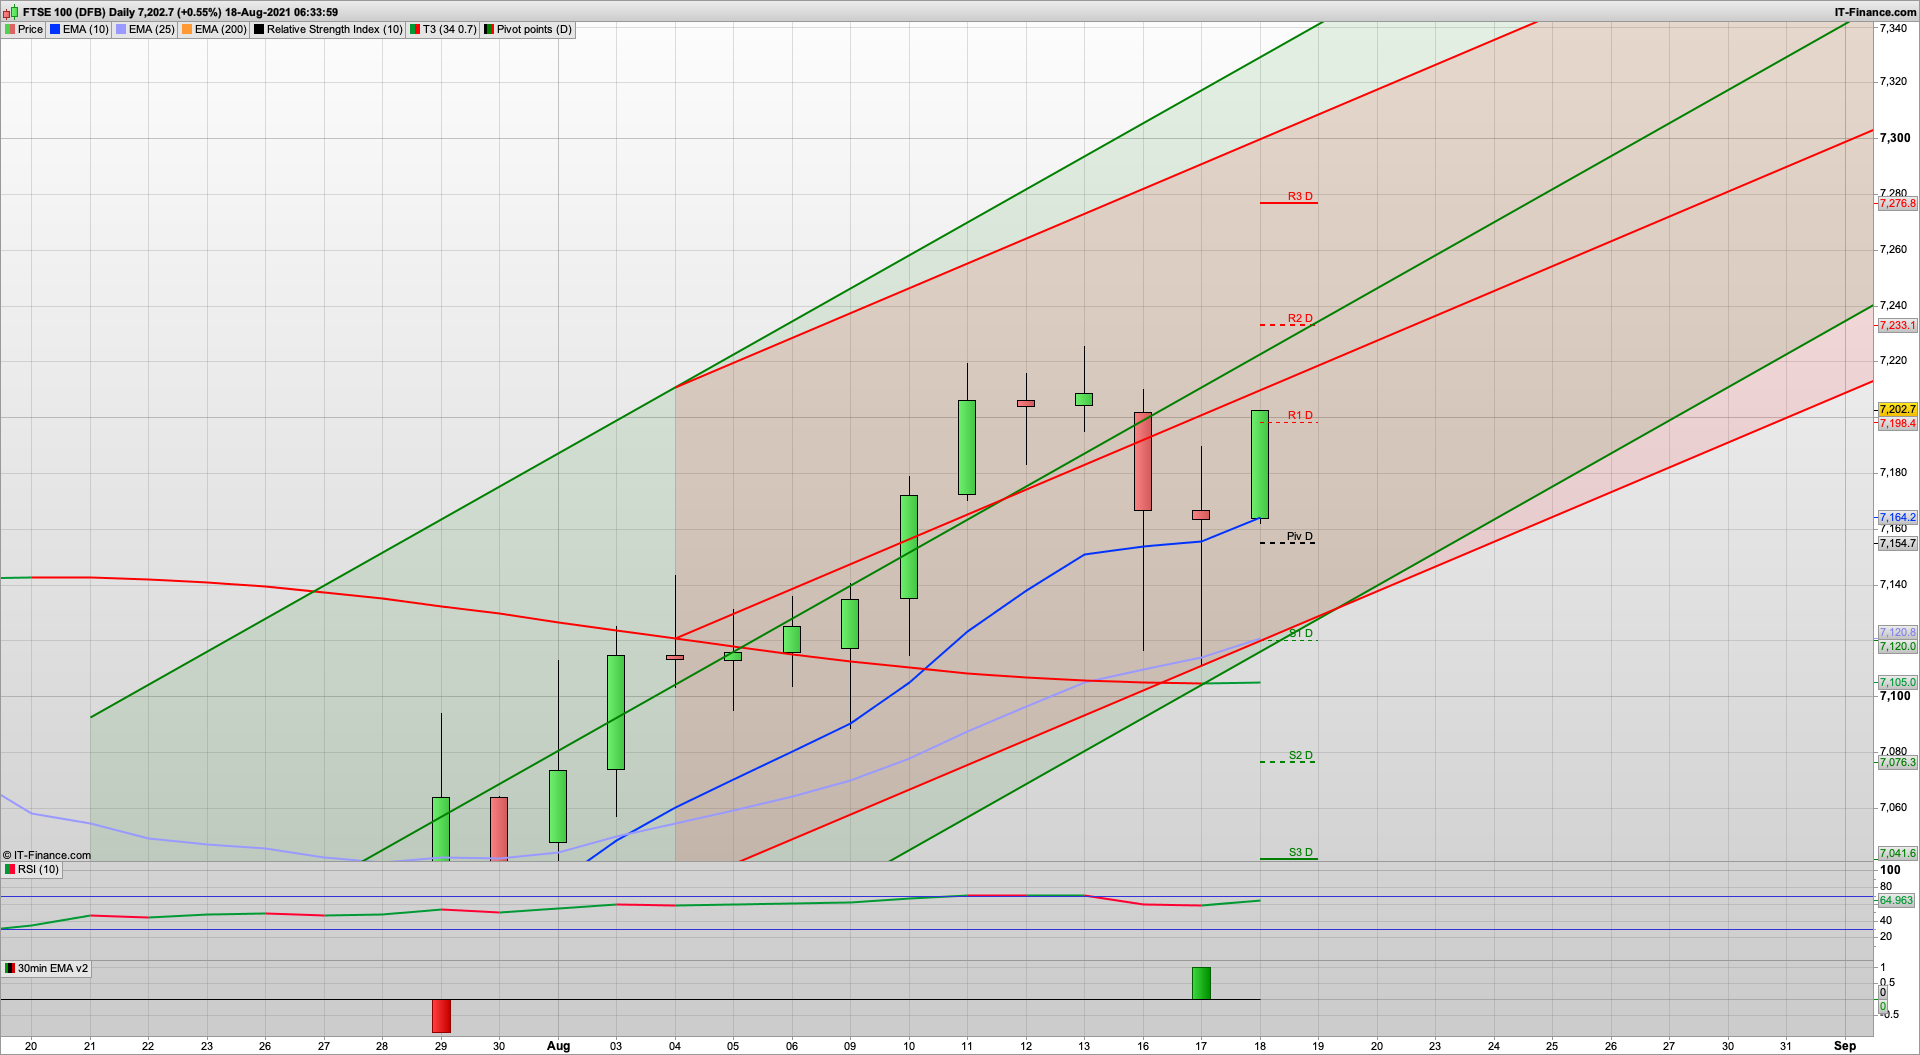Image resolution: width=1920 pixels, height=1055 pixels.
Task: Click the 7,105.0 price tag
Action: (x=1897, y=682)
